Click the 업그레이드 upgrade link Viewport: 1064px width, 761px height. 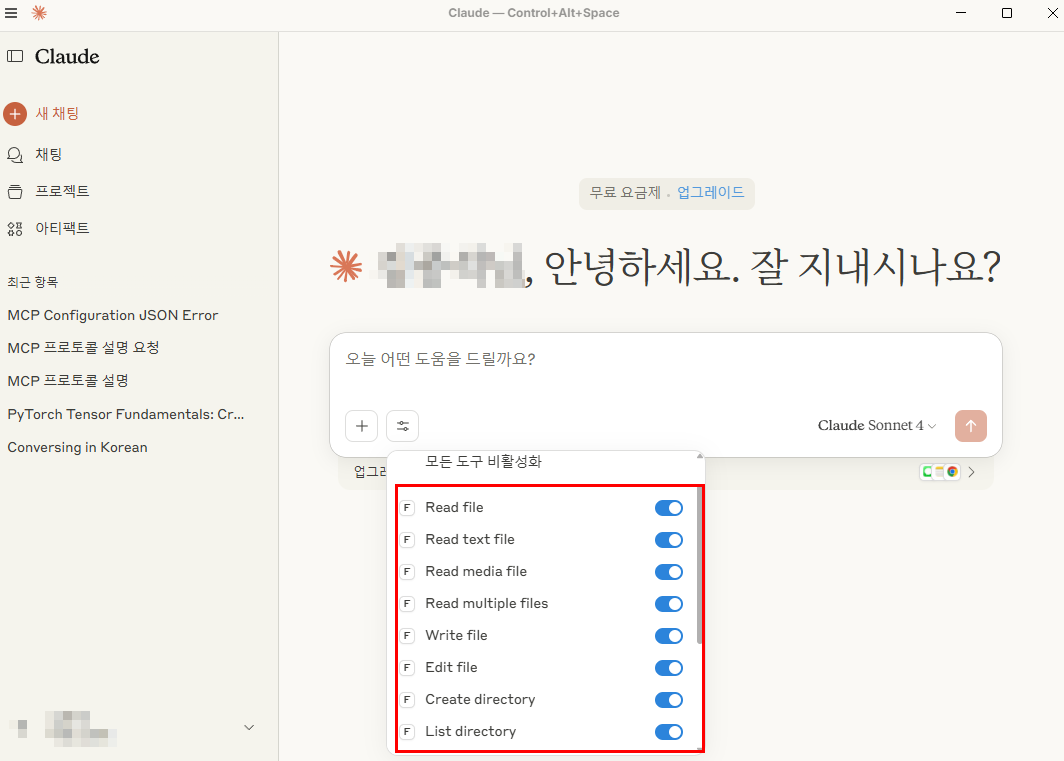[710, 192]
